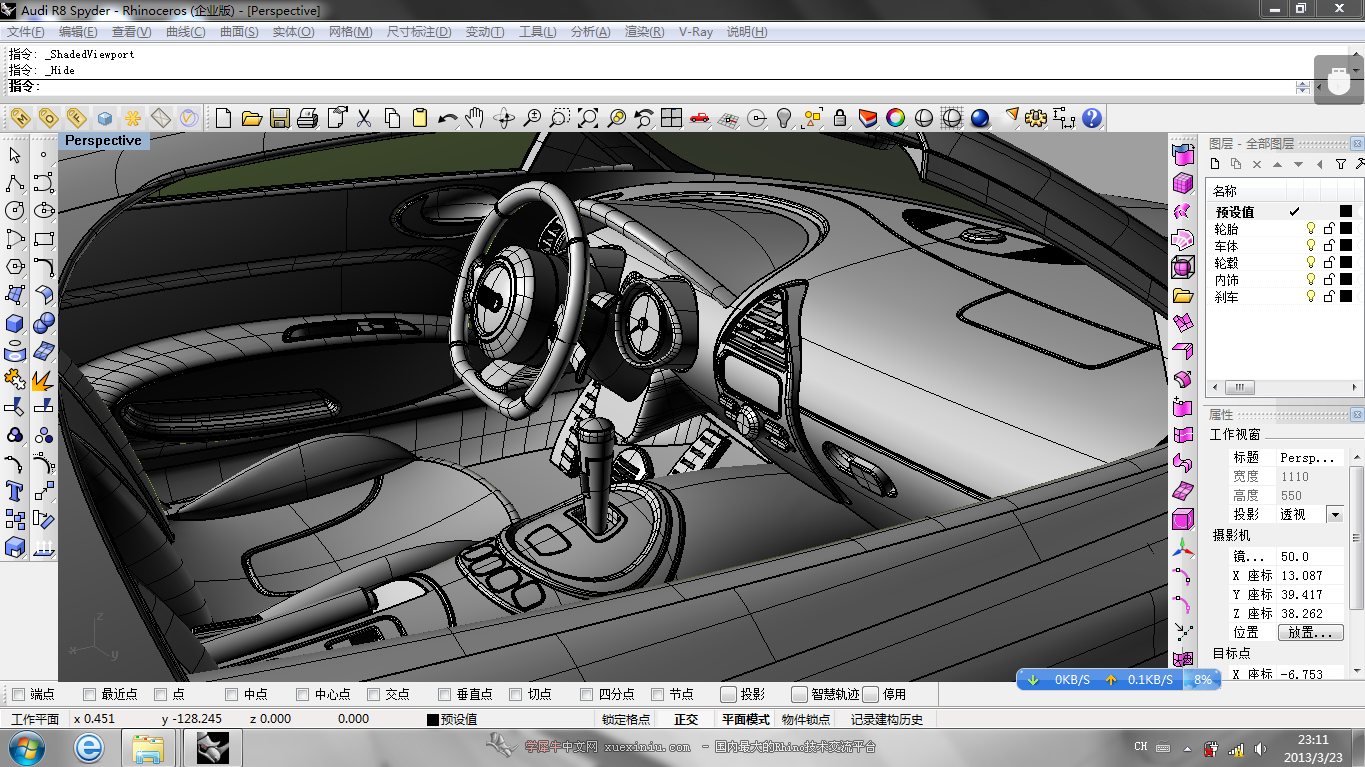Click the blue render sphere icon
Screen dimensions: 1365x767
tap(980, 118)
